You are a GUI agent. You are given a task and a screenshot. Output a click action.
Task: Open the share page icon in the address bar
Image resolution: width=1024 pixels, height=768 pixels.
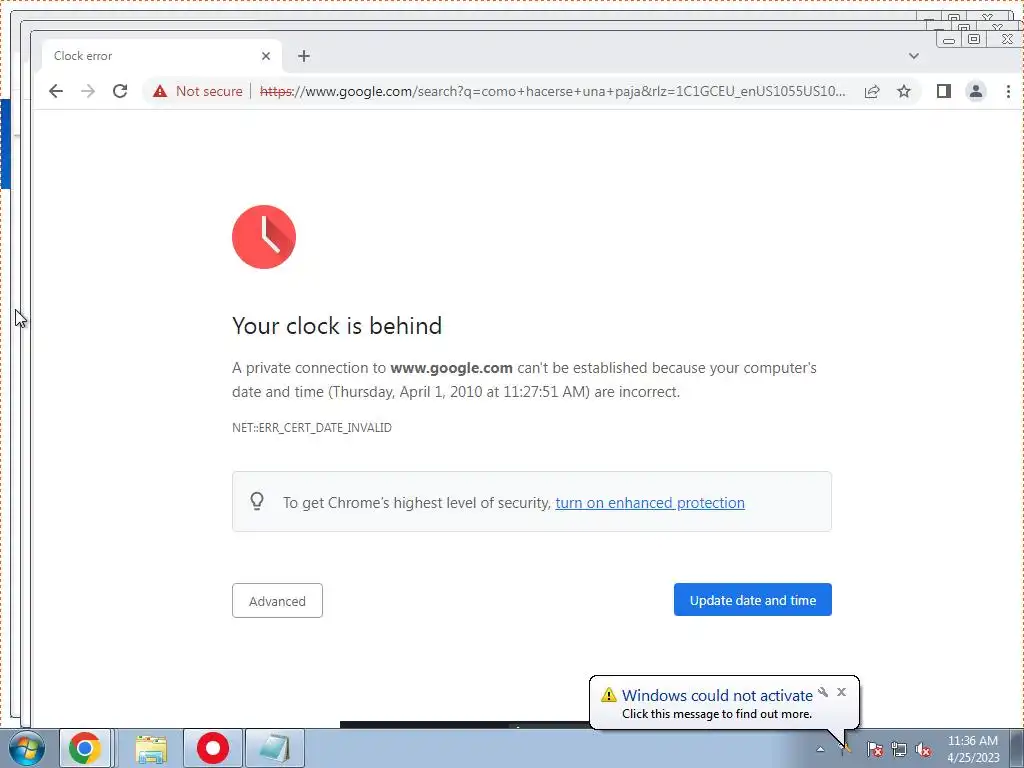872,91
